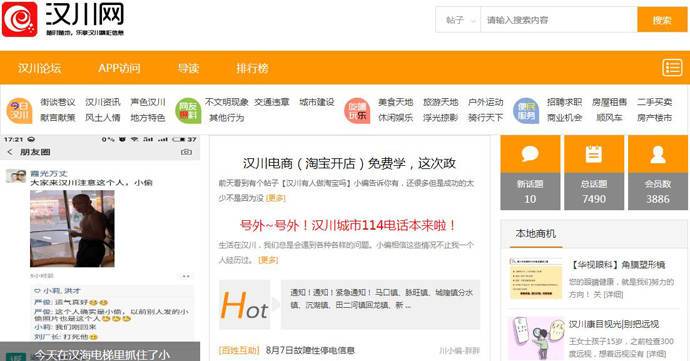
Task: Go to the 汉川资讯 board
Action: click(x=103, y=102)
